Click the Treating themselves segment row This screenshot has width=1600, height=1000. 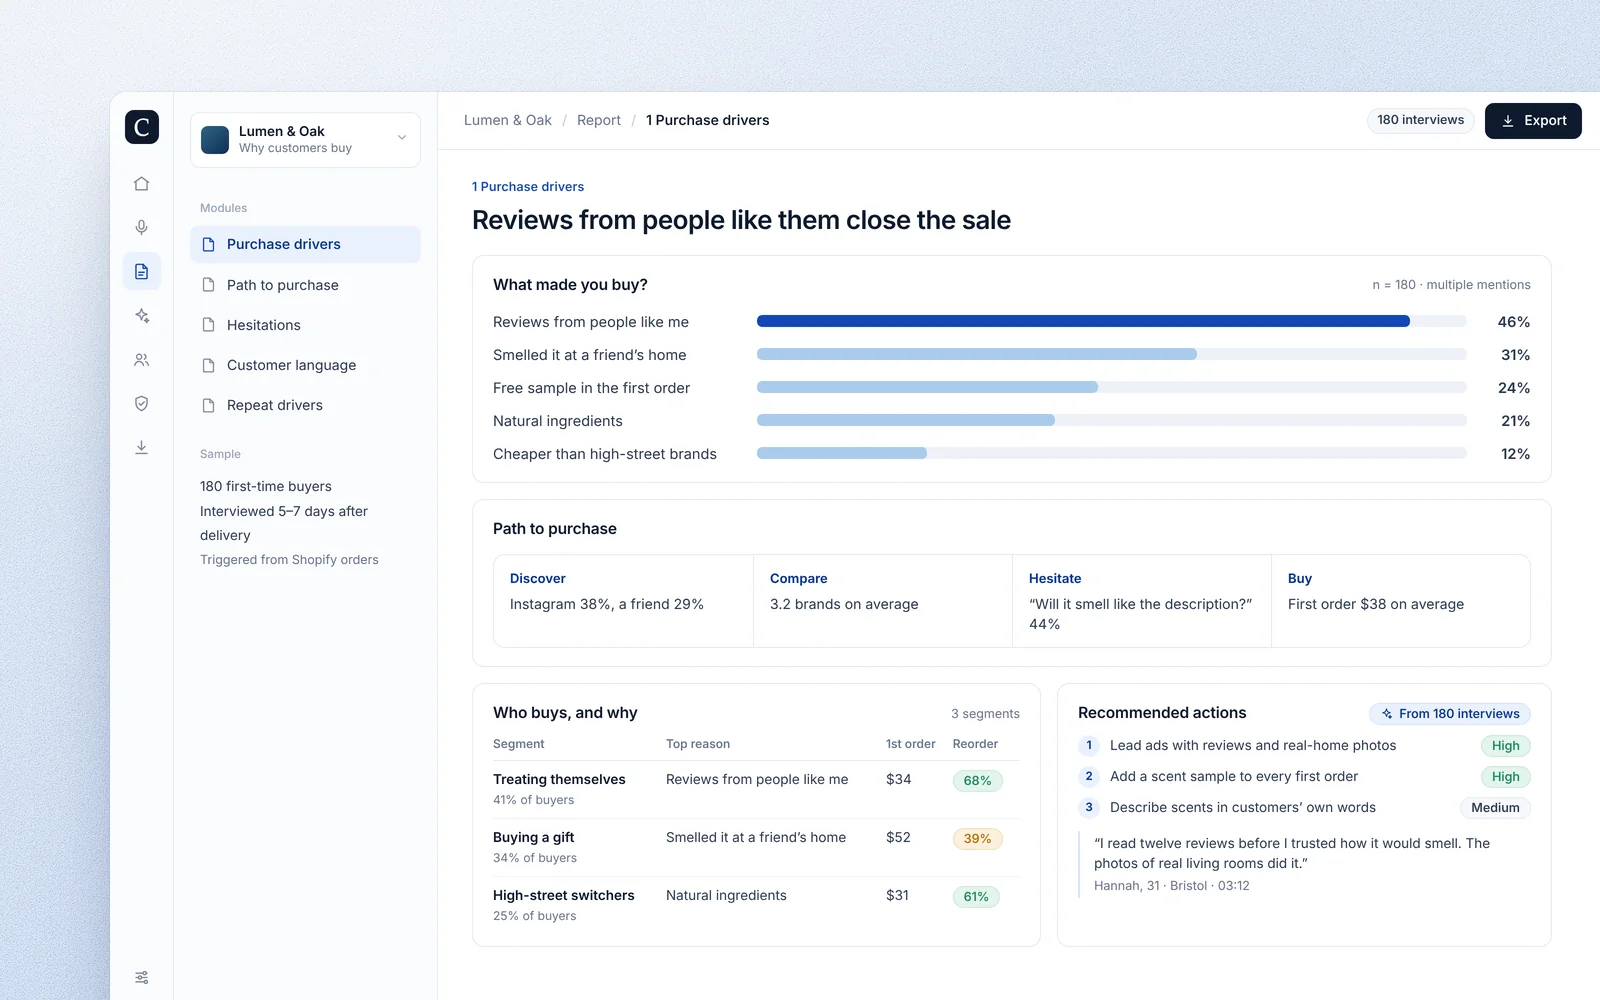click(x=756, y=789)
